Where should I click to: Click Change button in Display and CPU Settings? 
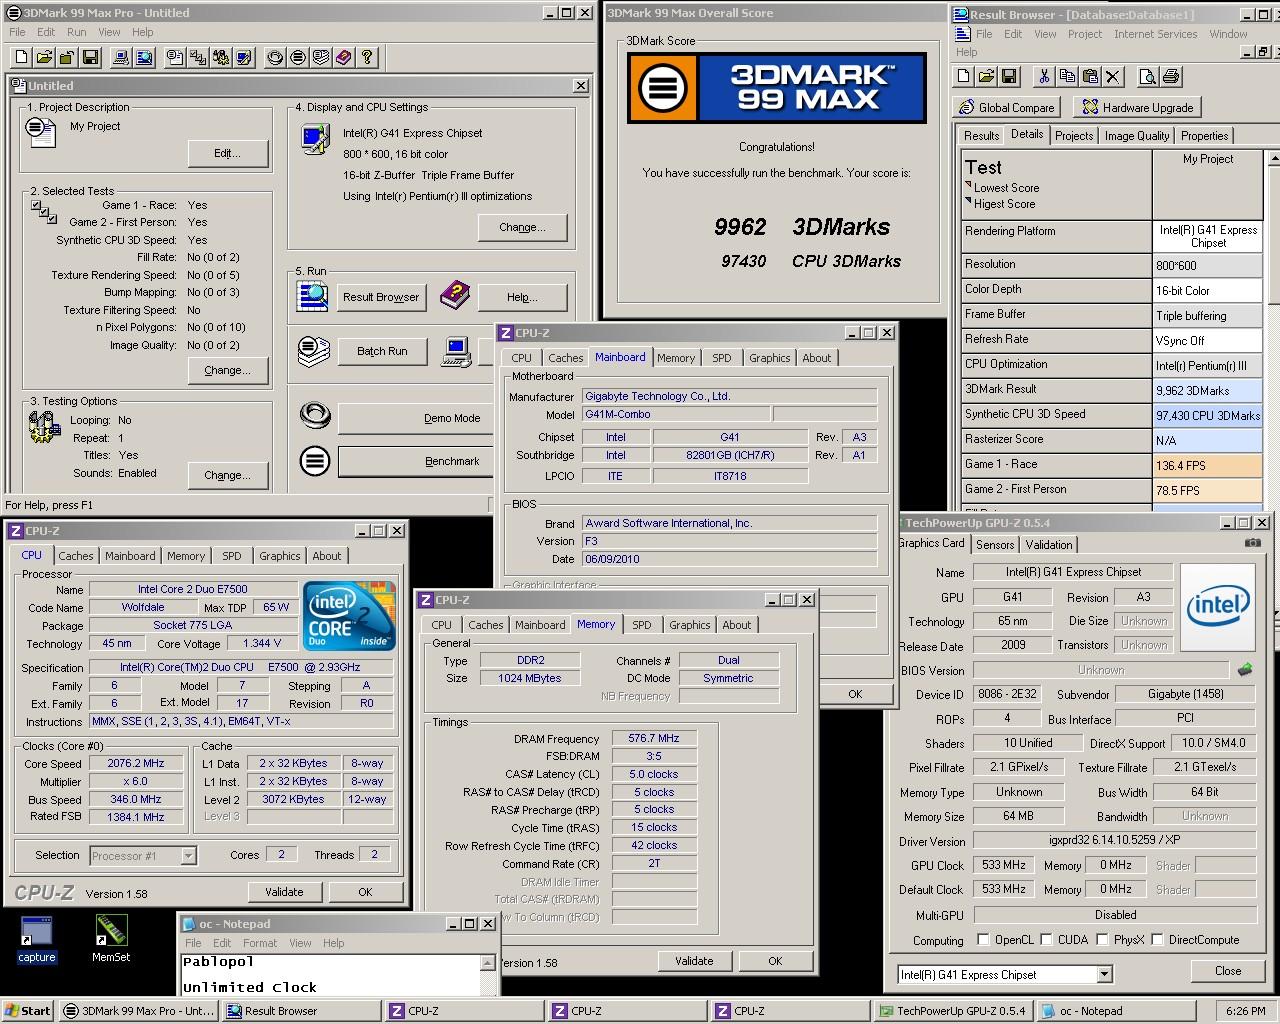coord(523,227)
